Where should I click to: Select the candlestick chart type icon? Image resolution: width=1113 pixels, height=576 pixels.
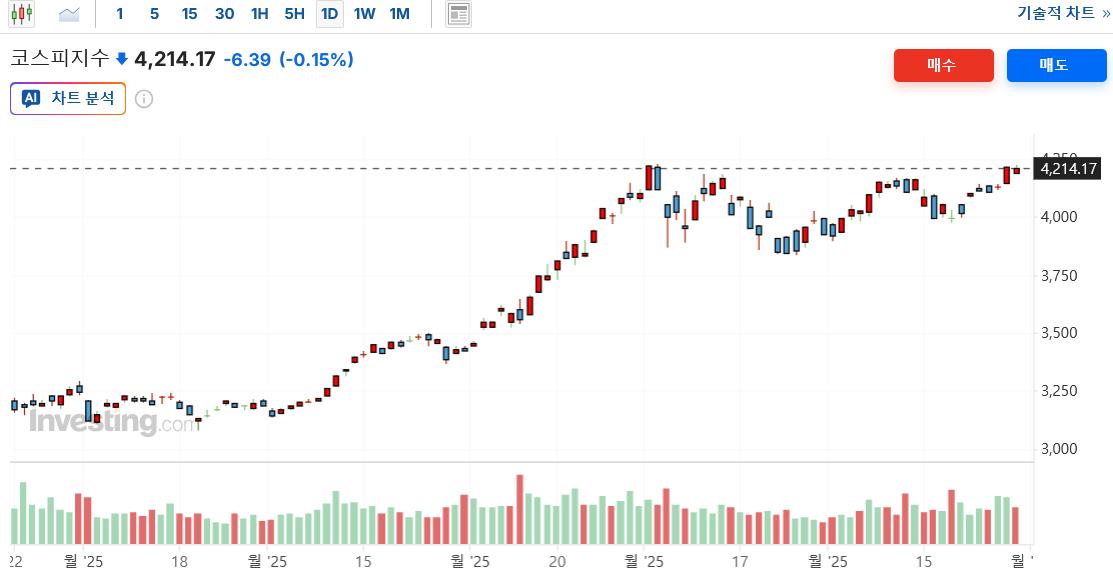(x=22, y=14)
